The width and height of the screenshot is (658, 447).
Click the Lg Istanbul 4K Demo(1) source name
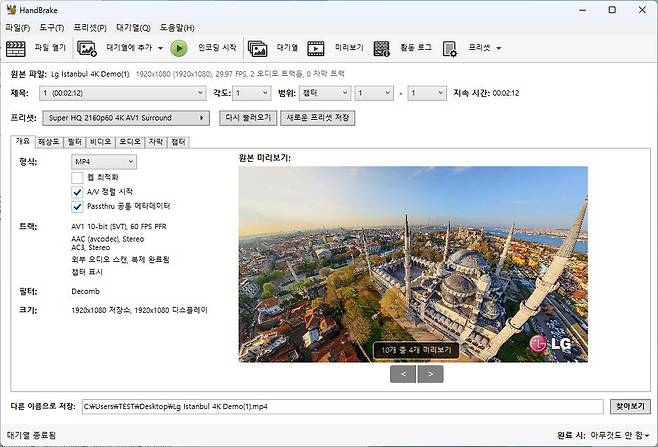90,74
